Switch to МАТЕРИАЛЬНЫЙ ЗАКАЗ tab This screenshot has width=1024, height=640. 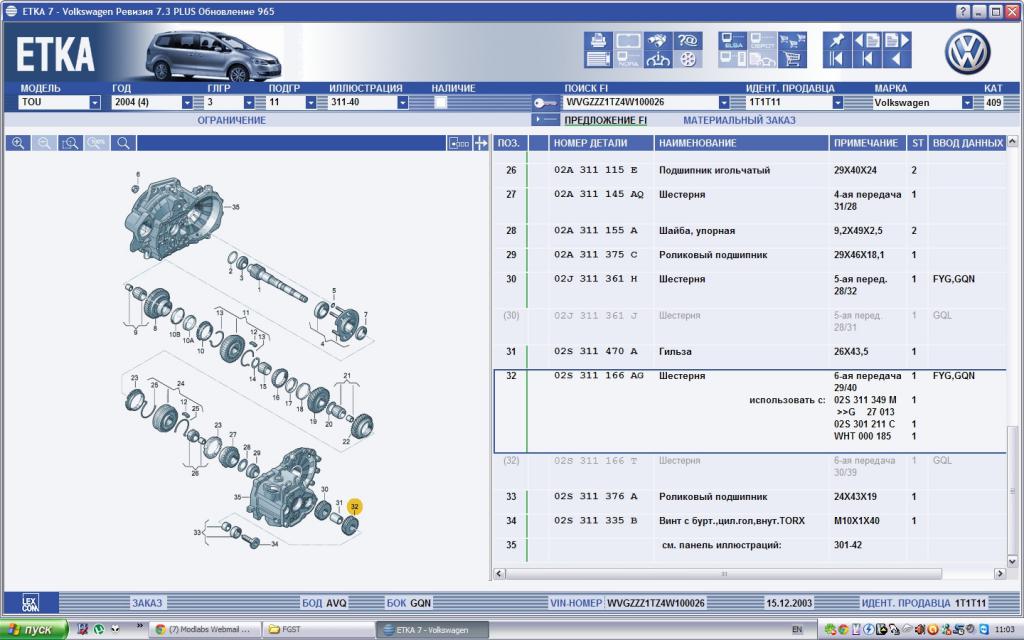[x=739, y=120]
